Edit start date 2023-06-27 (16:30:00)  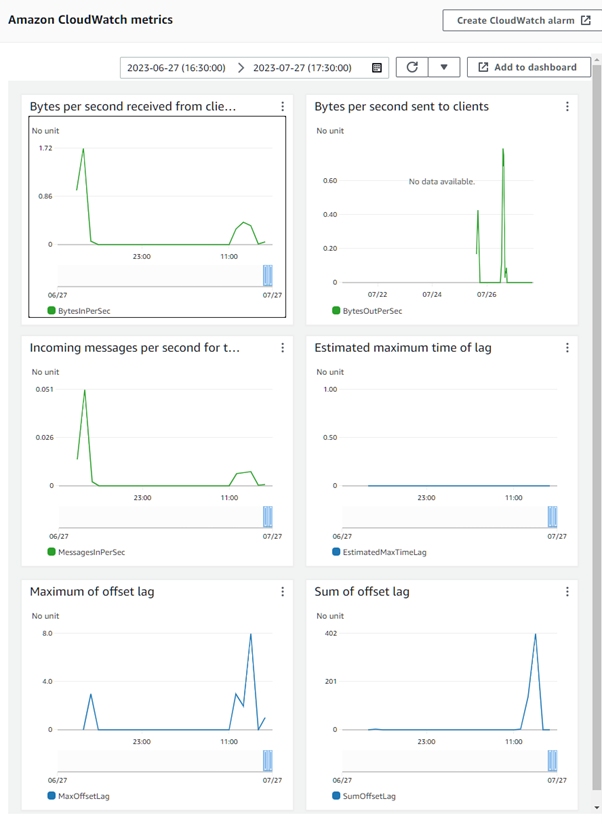tap(178, 68)
